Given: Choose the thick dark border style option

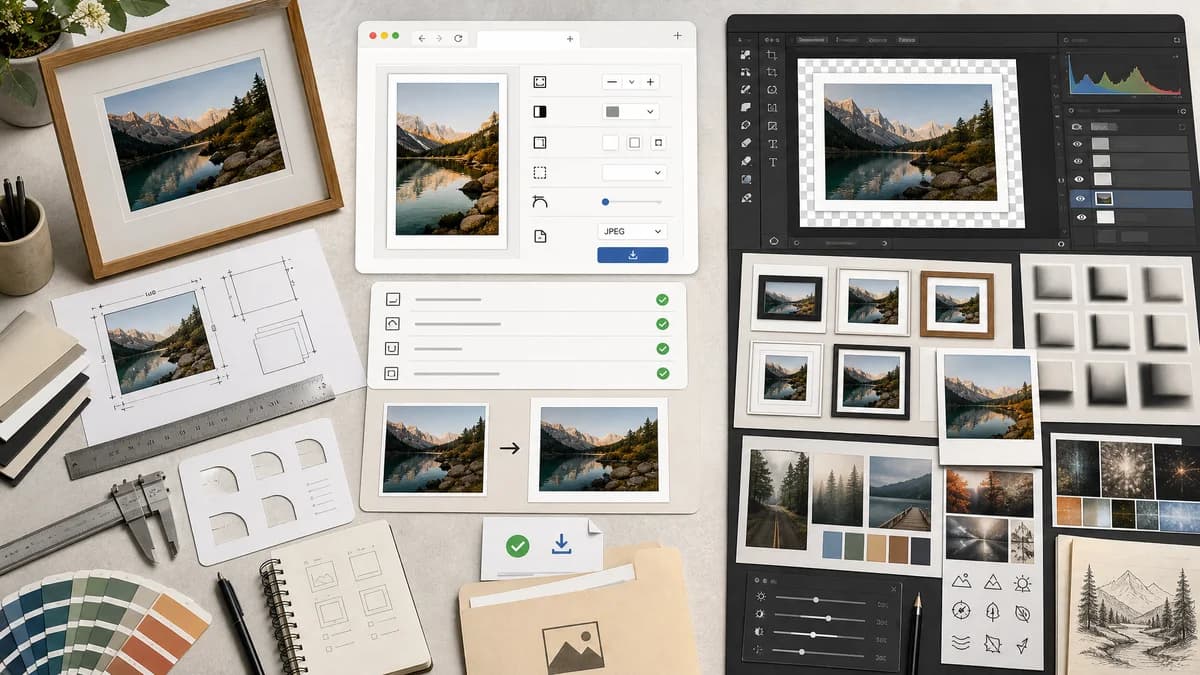Looking at the screenshot, I should tap(658, 143).
